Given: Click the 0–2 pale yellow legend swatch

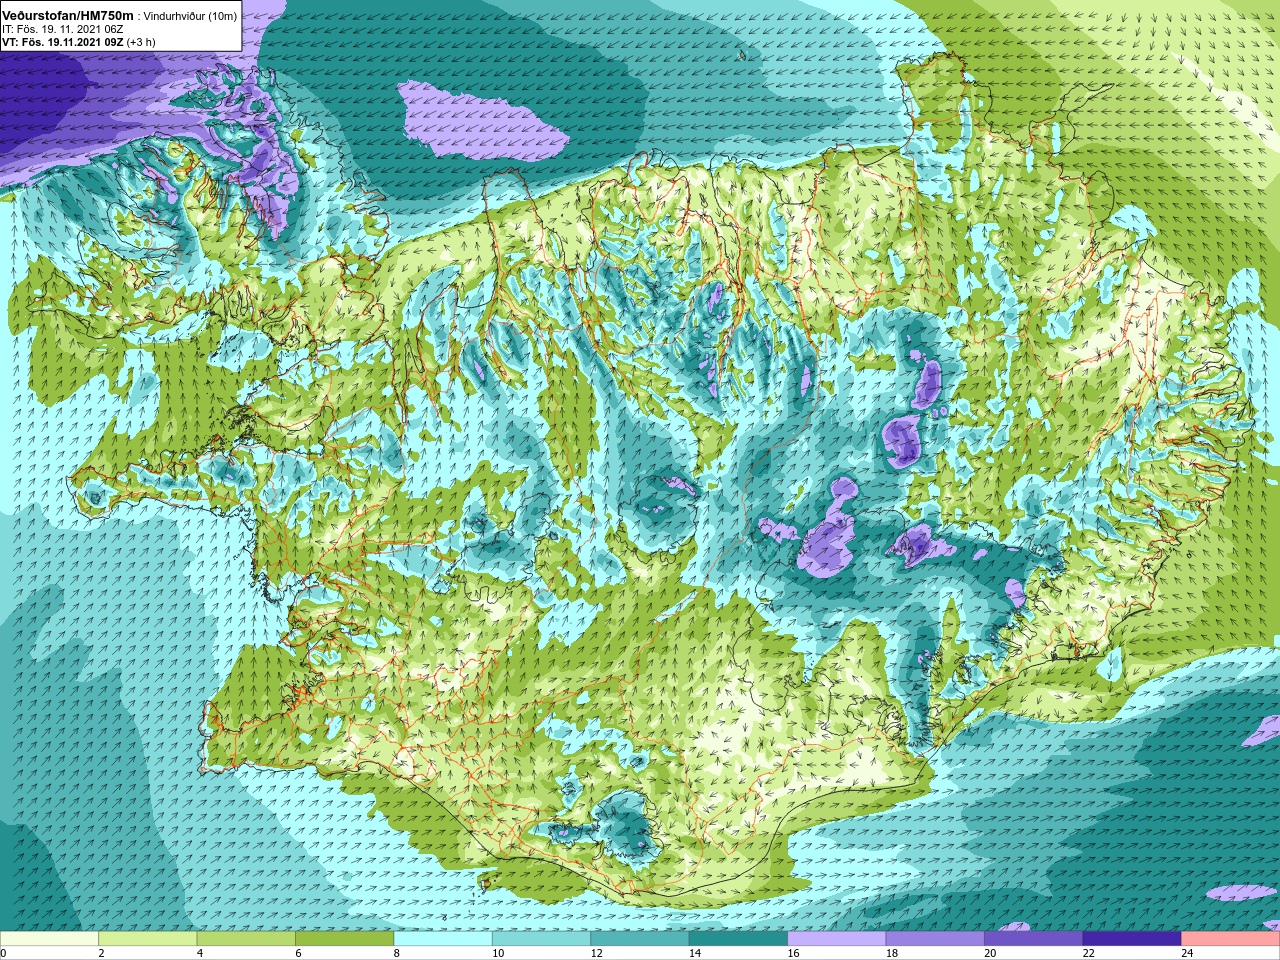Looking at the screenshot, I should pyautogui.click(x=49, y=939).
